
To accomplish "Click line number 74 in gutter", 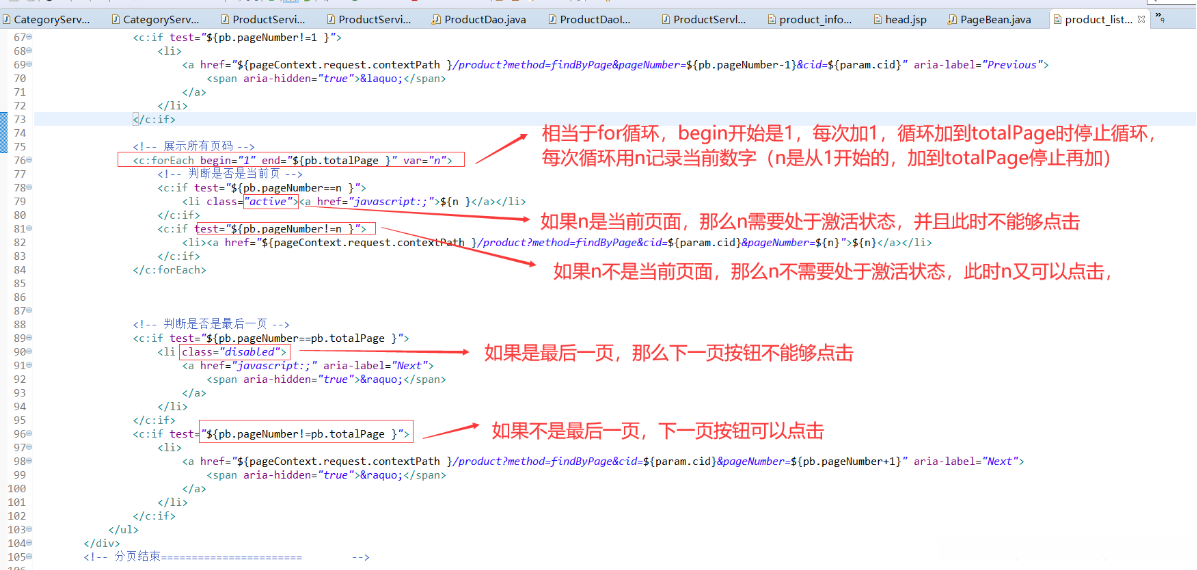I will pyautogui.click(x=20, y=133).
